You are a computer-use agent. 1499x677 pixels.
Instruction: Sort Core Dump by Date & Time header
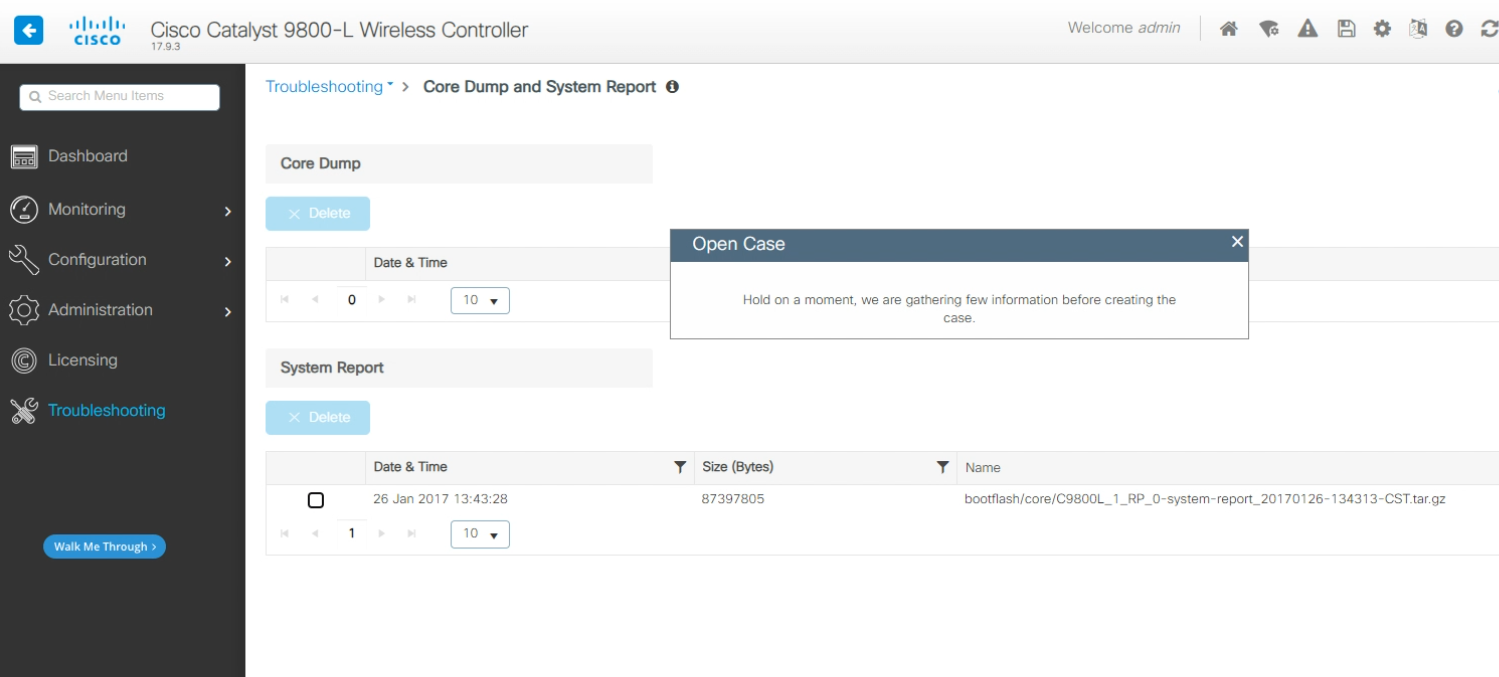coord(410,263)
